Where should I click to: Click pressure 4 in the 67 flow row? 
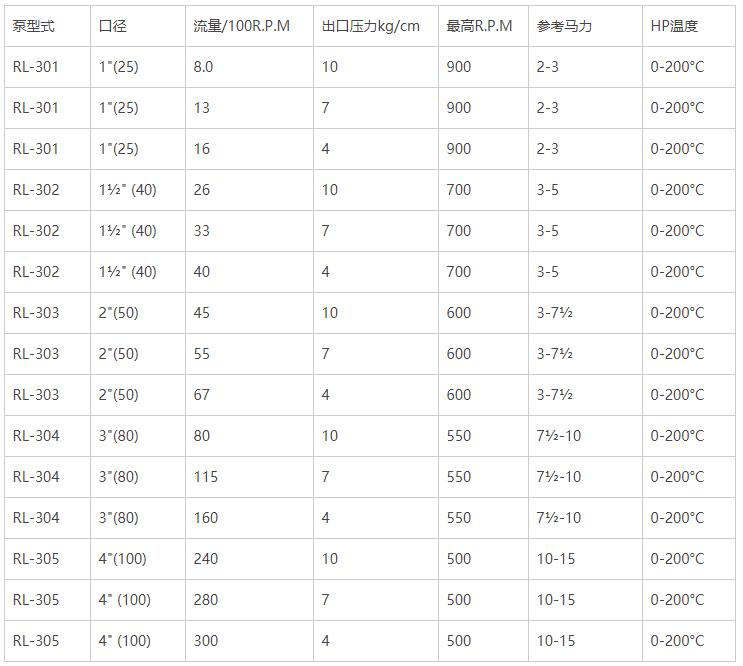(326, 395)
